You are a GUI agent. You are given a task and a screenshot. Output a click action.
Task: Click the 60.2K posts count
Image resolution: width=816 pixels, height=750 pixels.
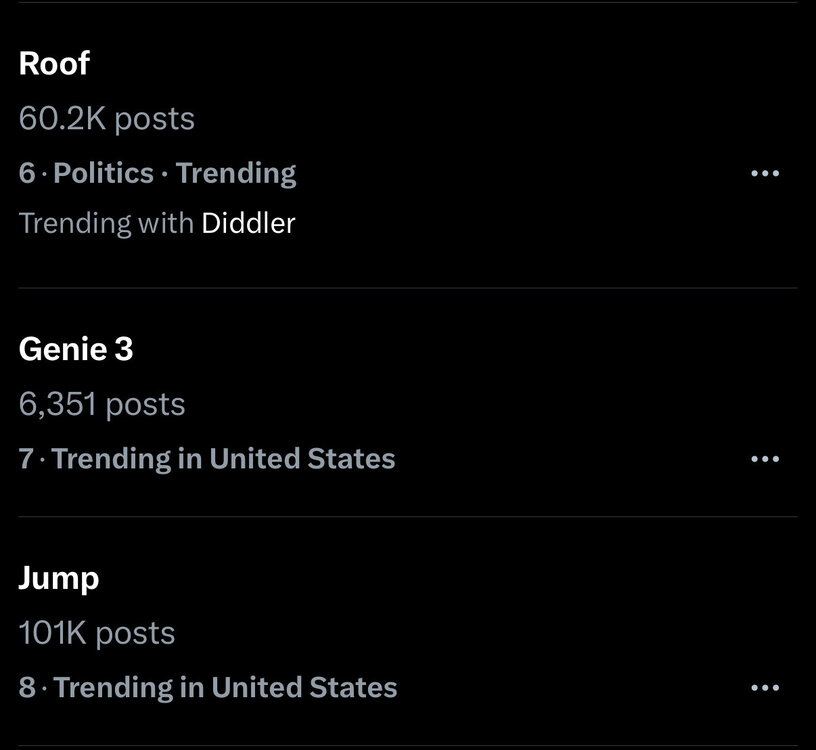106,119
